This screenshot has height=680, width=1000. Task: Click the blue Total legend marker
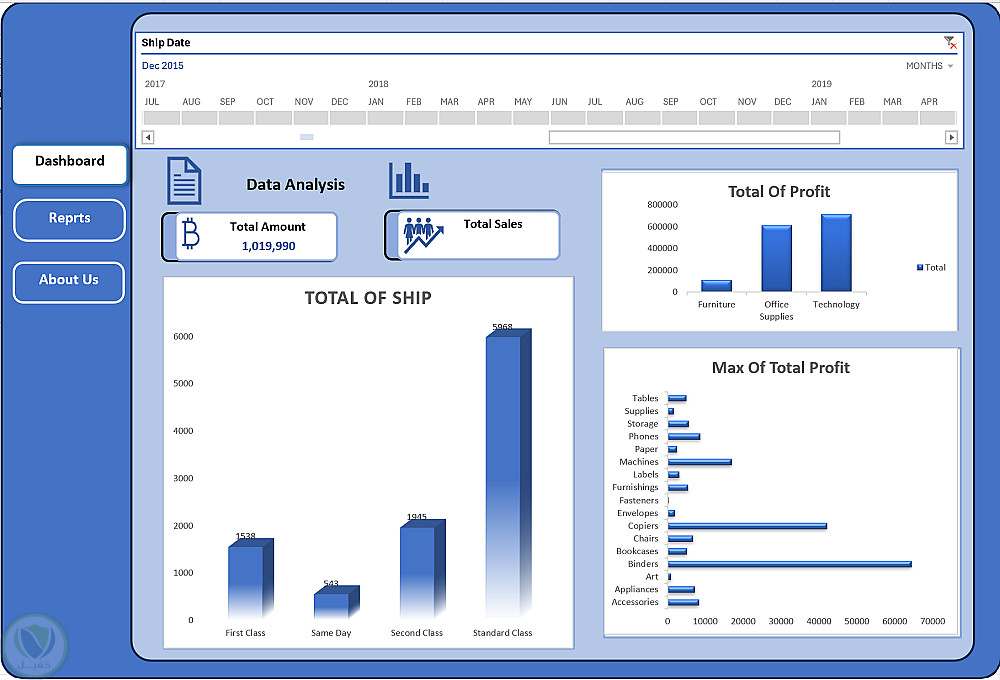920,267
